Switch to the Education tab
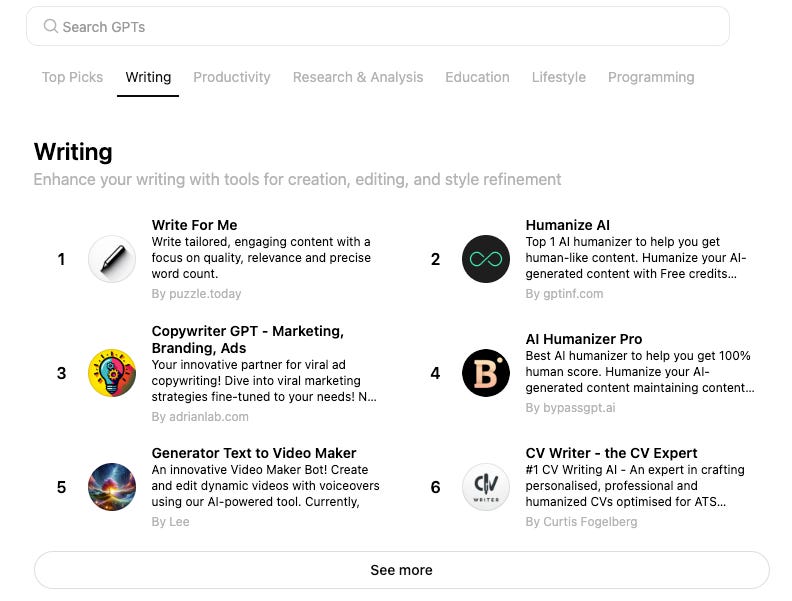Viewport: 792px width, 601px height. (x=477, y=77)
